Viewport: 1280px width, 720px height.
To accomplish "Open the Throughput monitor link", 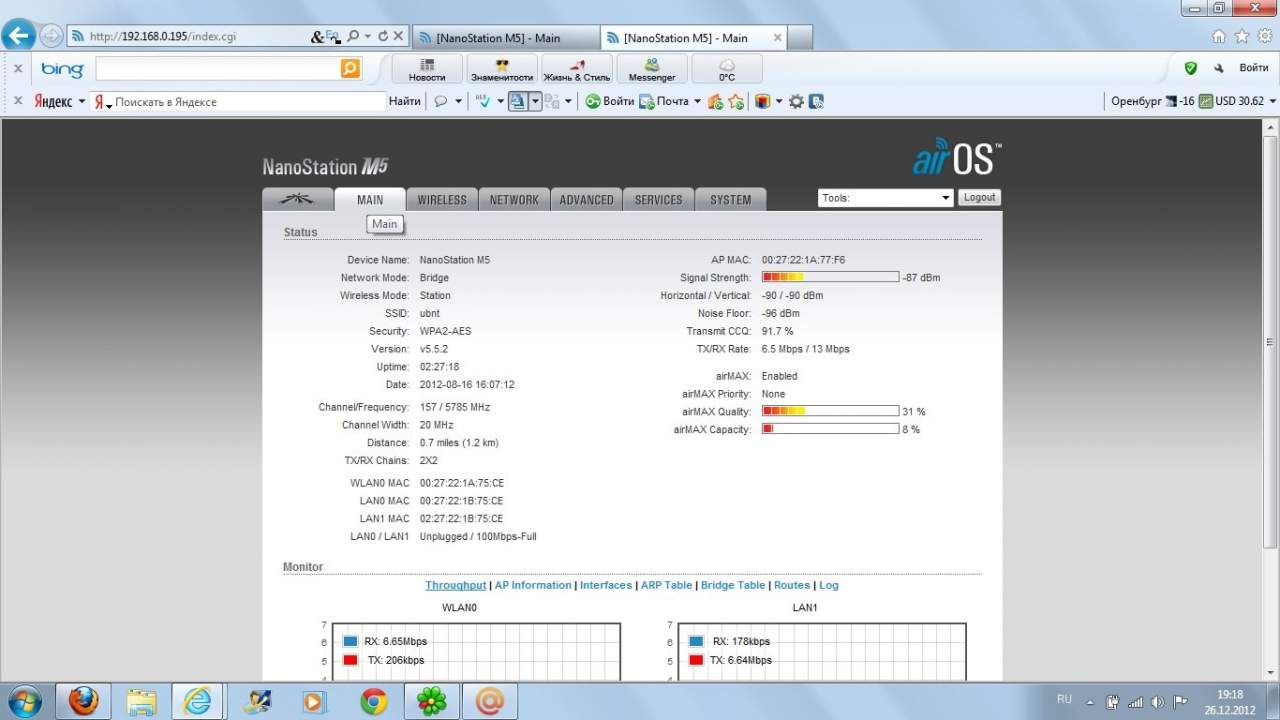I will (456, 585).
